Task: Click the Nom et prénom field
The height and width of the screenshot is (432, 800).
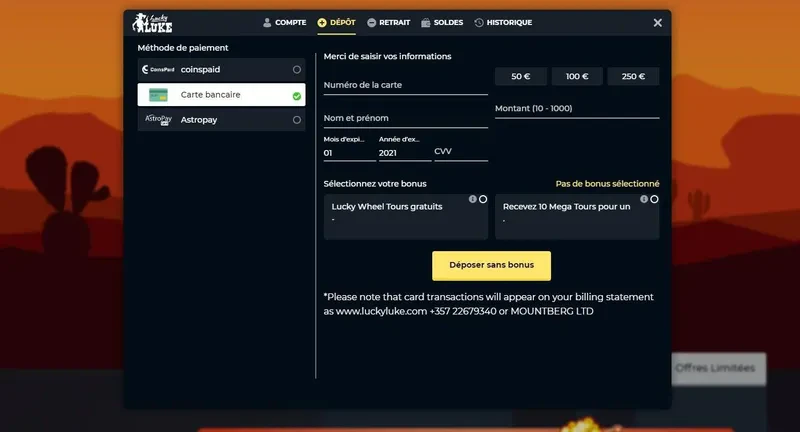Action: (x=406, y=118)
